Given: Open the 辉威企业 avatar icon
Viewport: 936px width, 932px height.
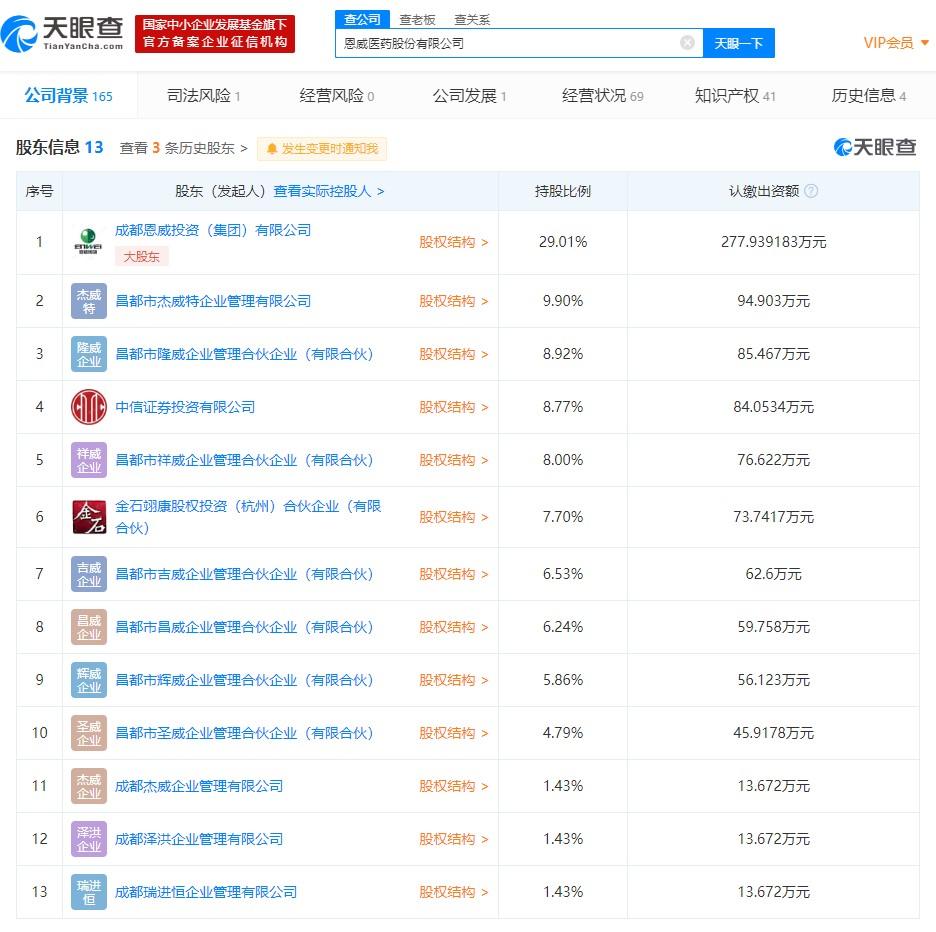Looking at the screenshot, I should tap(88, 680).
